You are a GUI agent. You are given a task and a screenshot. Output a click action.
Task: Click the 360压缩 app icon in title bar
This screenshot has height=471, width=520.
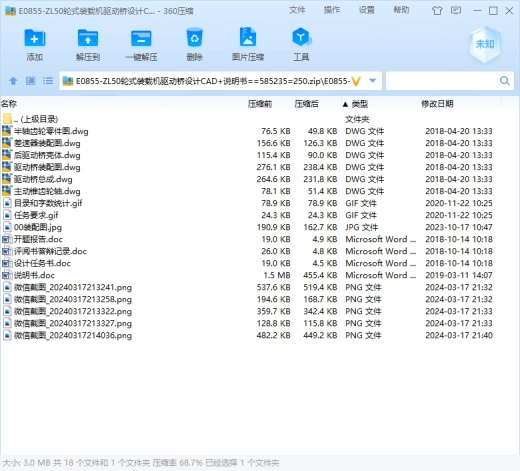10,11
